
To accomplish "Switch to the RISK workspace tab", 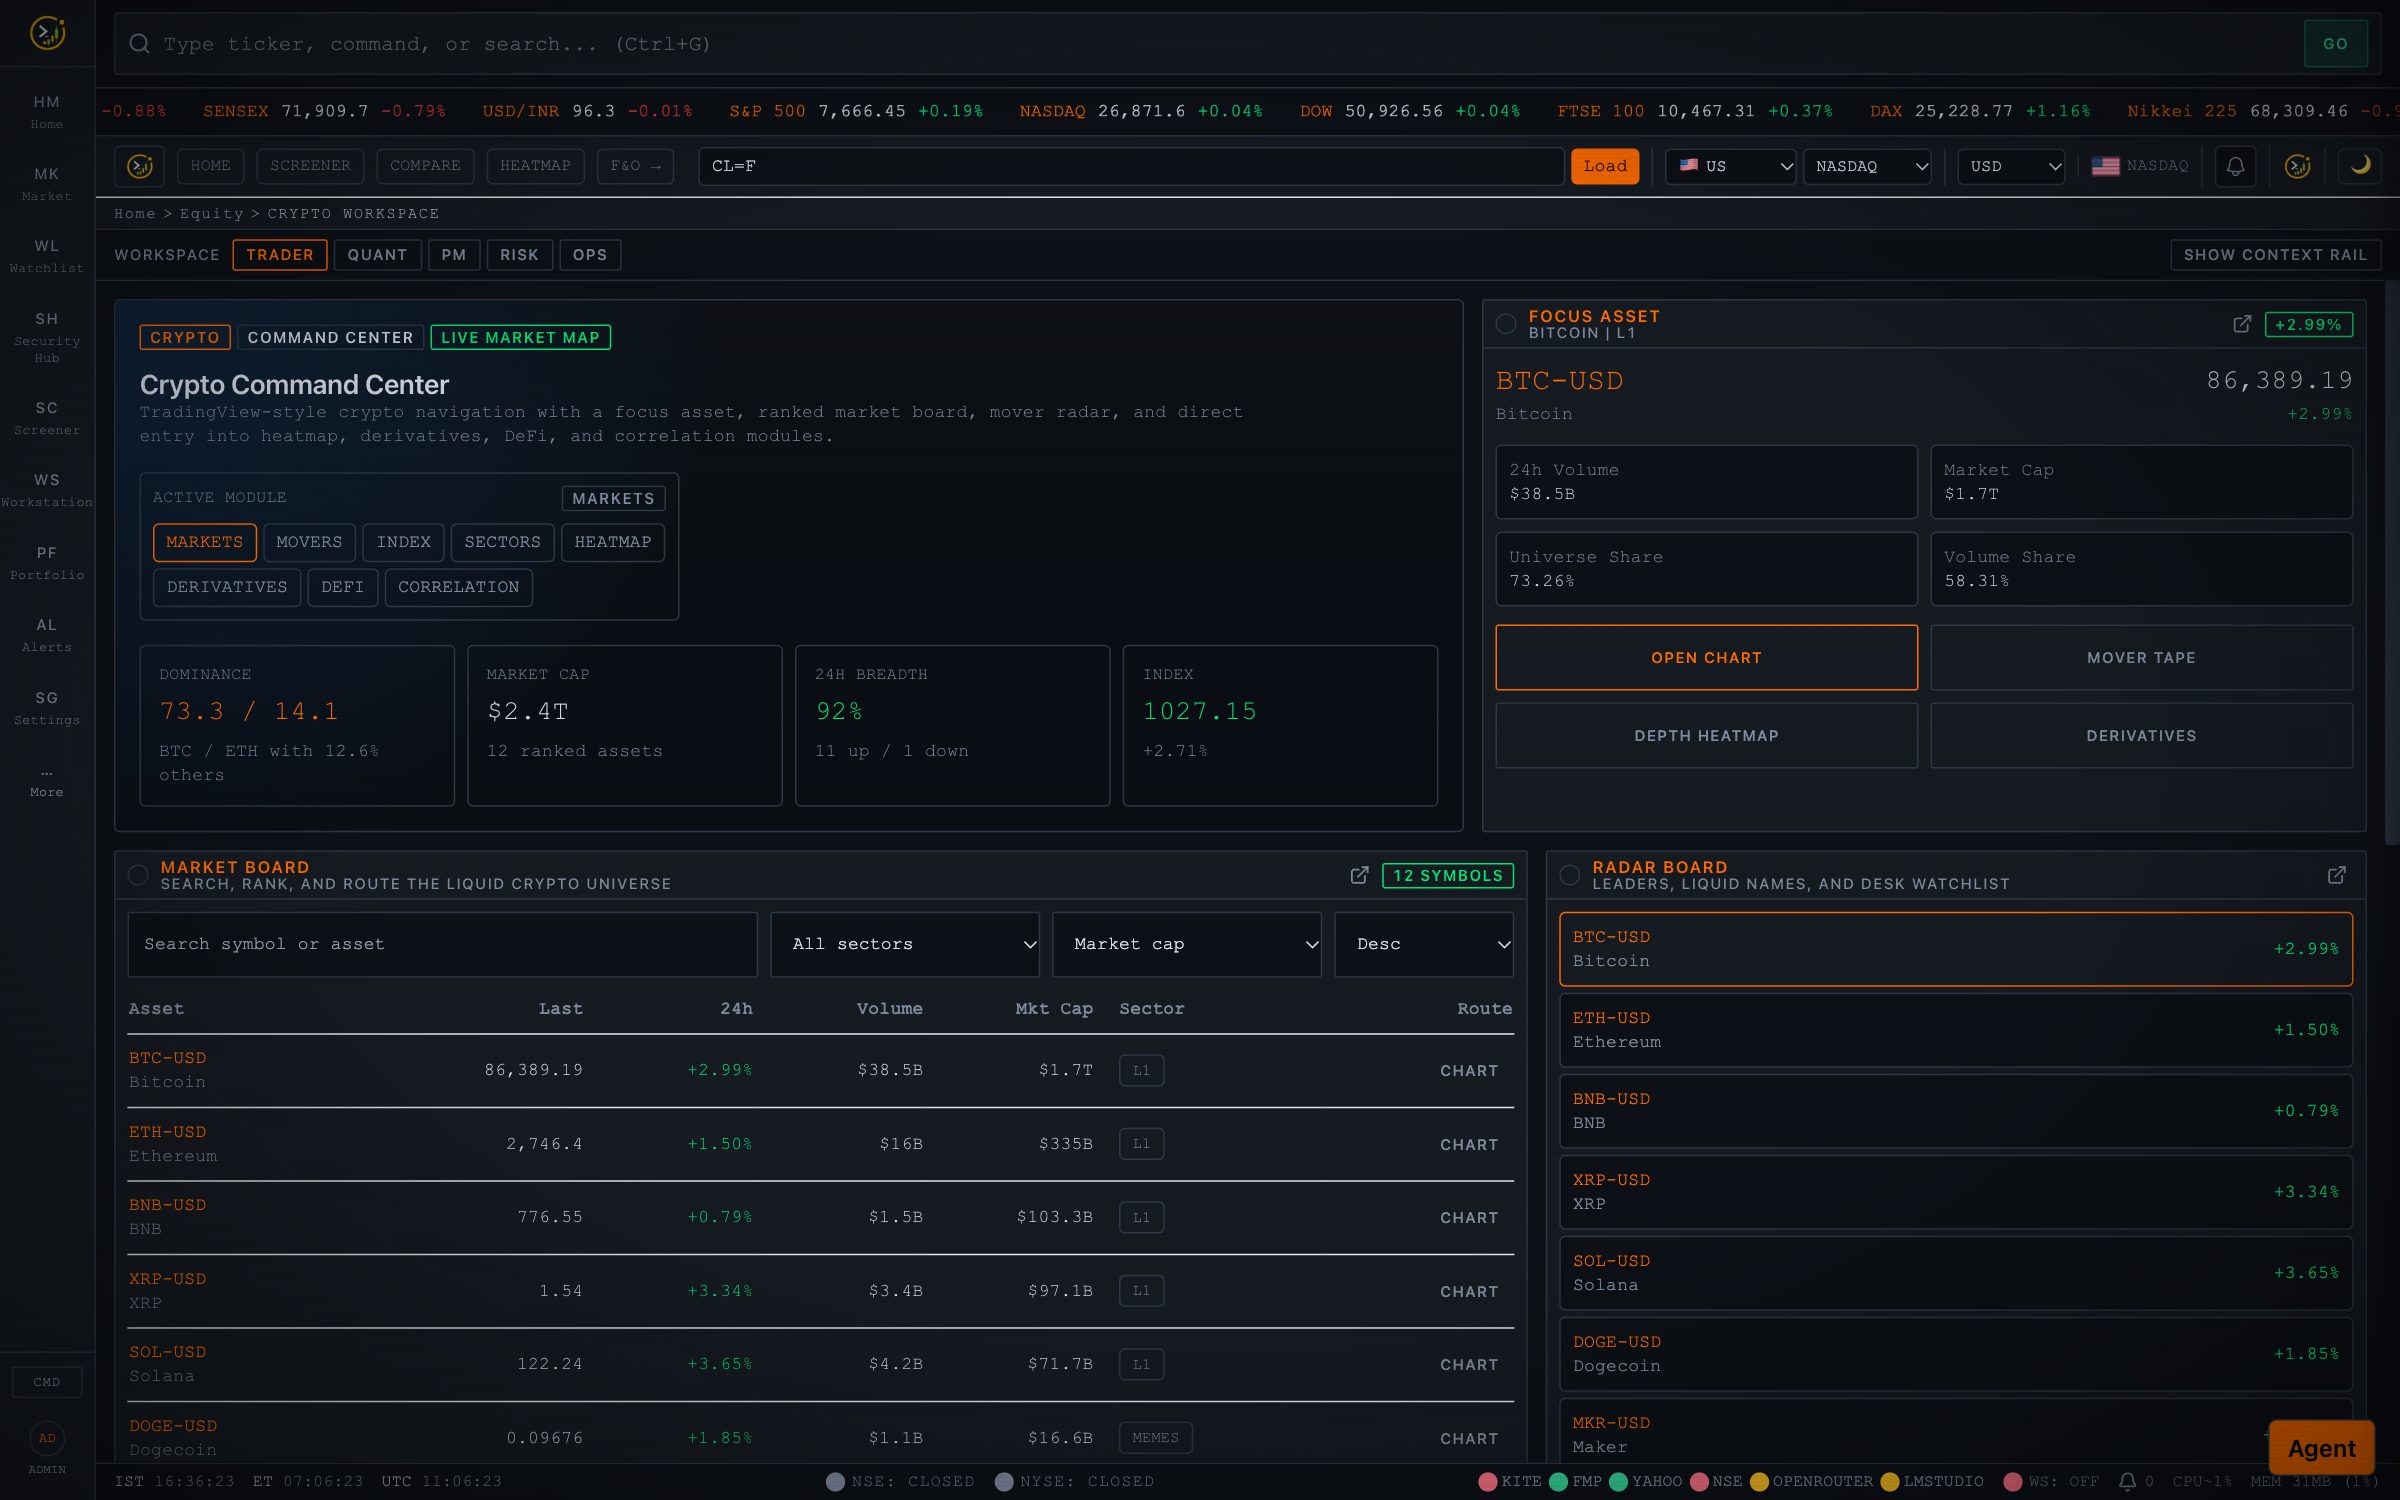I will point(519,255).
